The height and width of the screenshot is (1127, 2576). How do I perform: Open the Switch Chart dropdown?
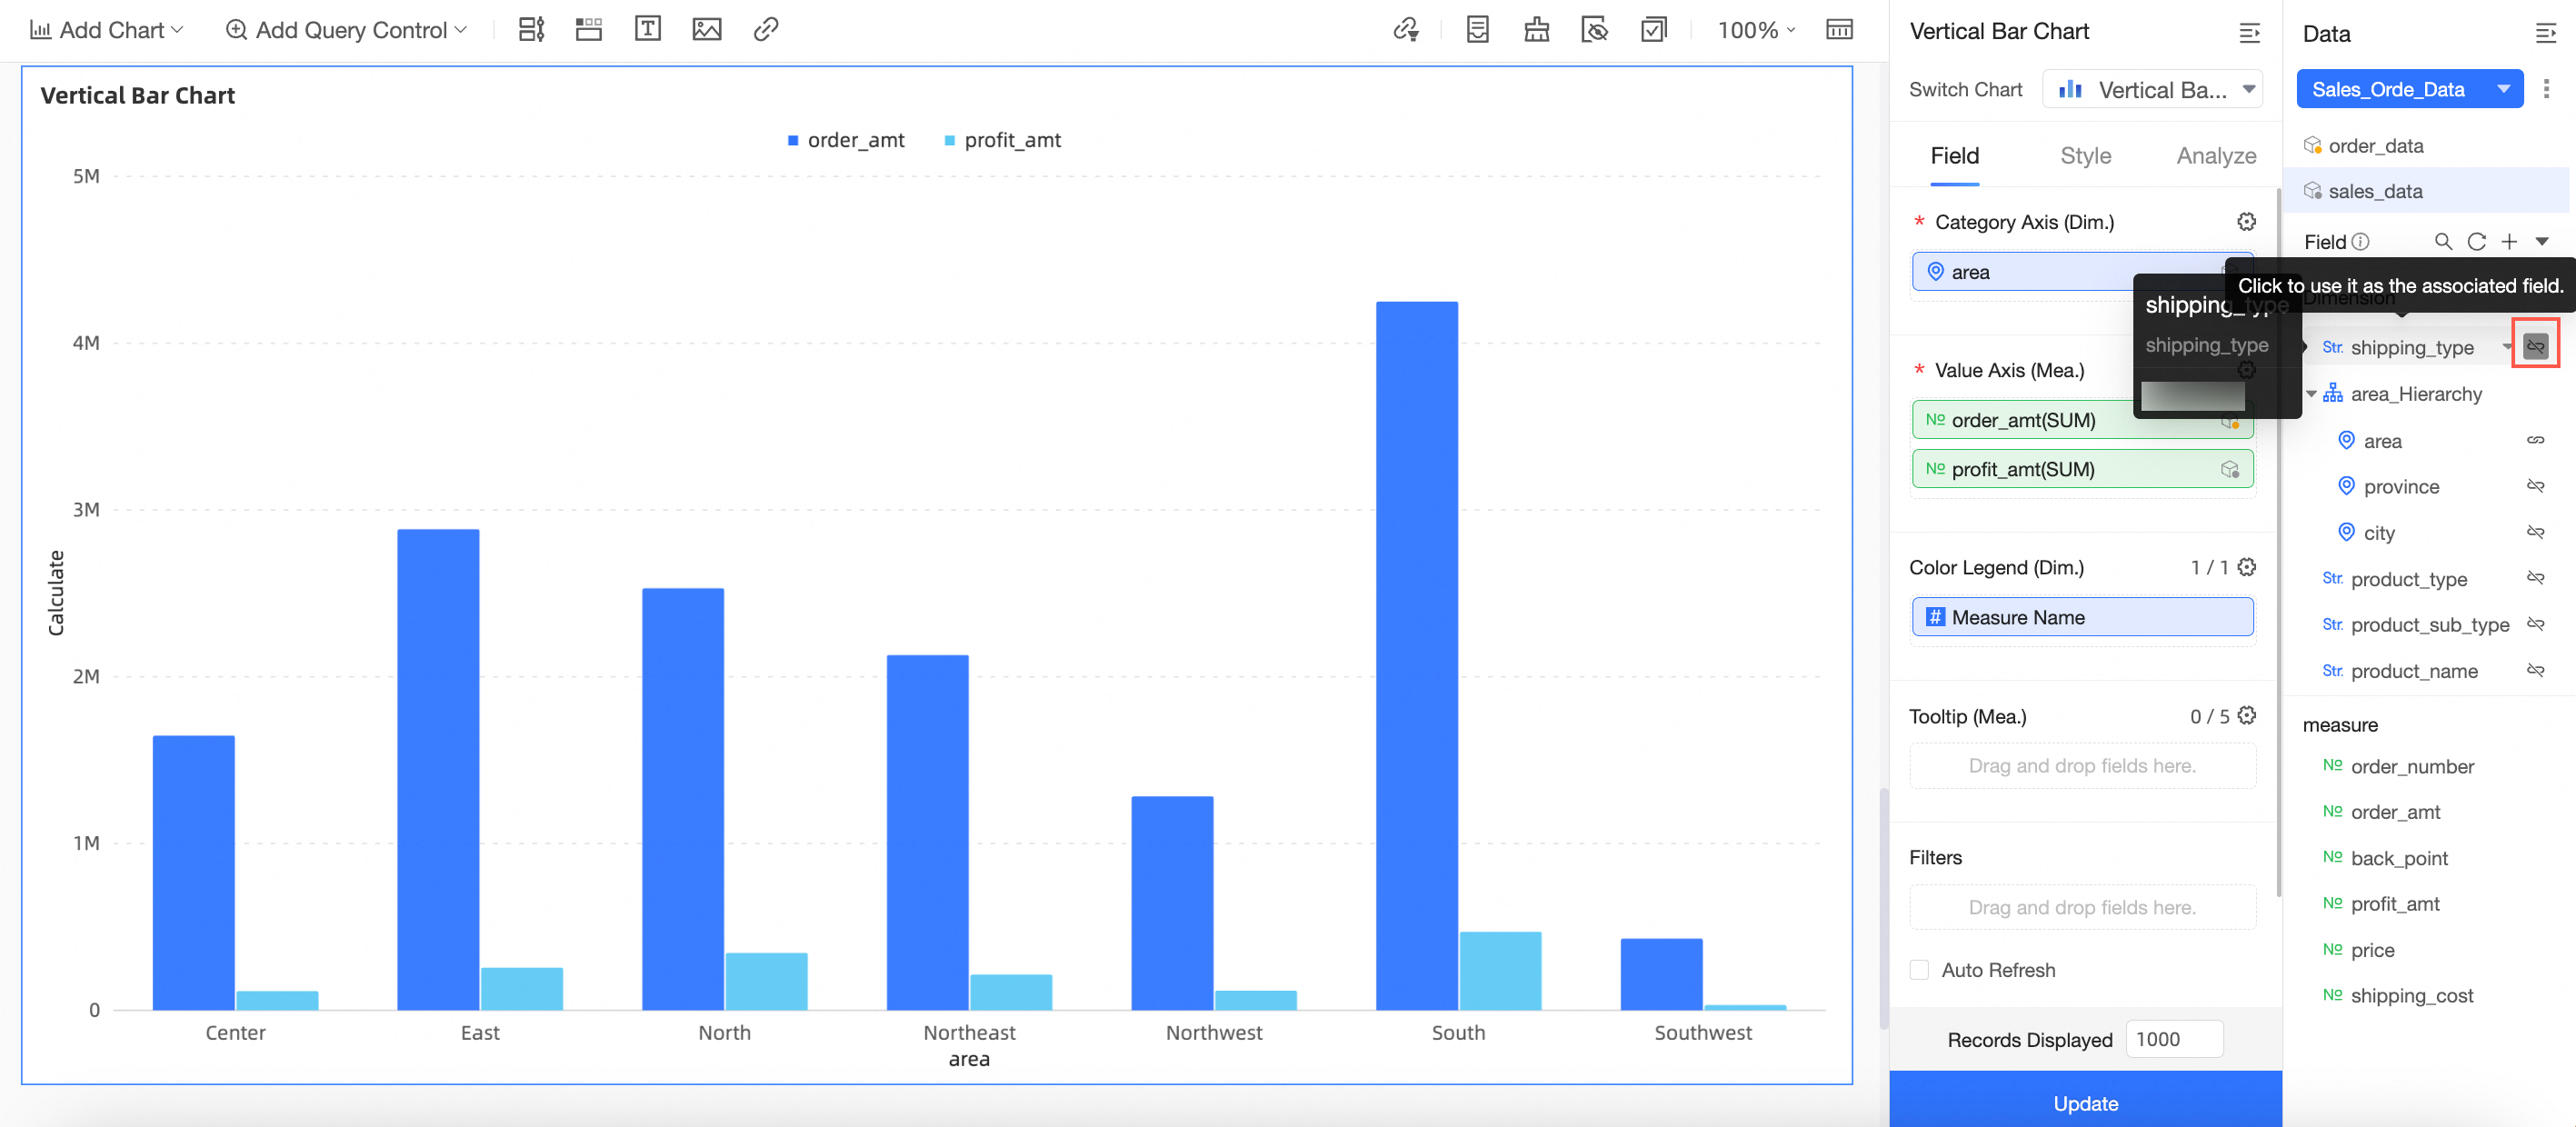point(2152,90)
